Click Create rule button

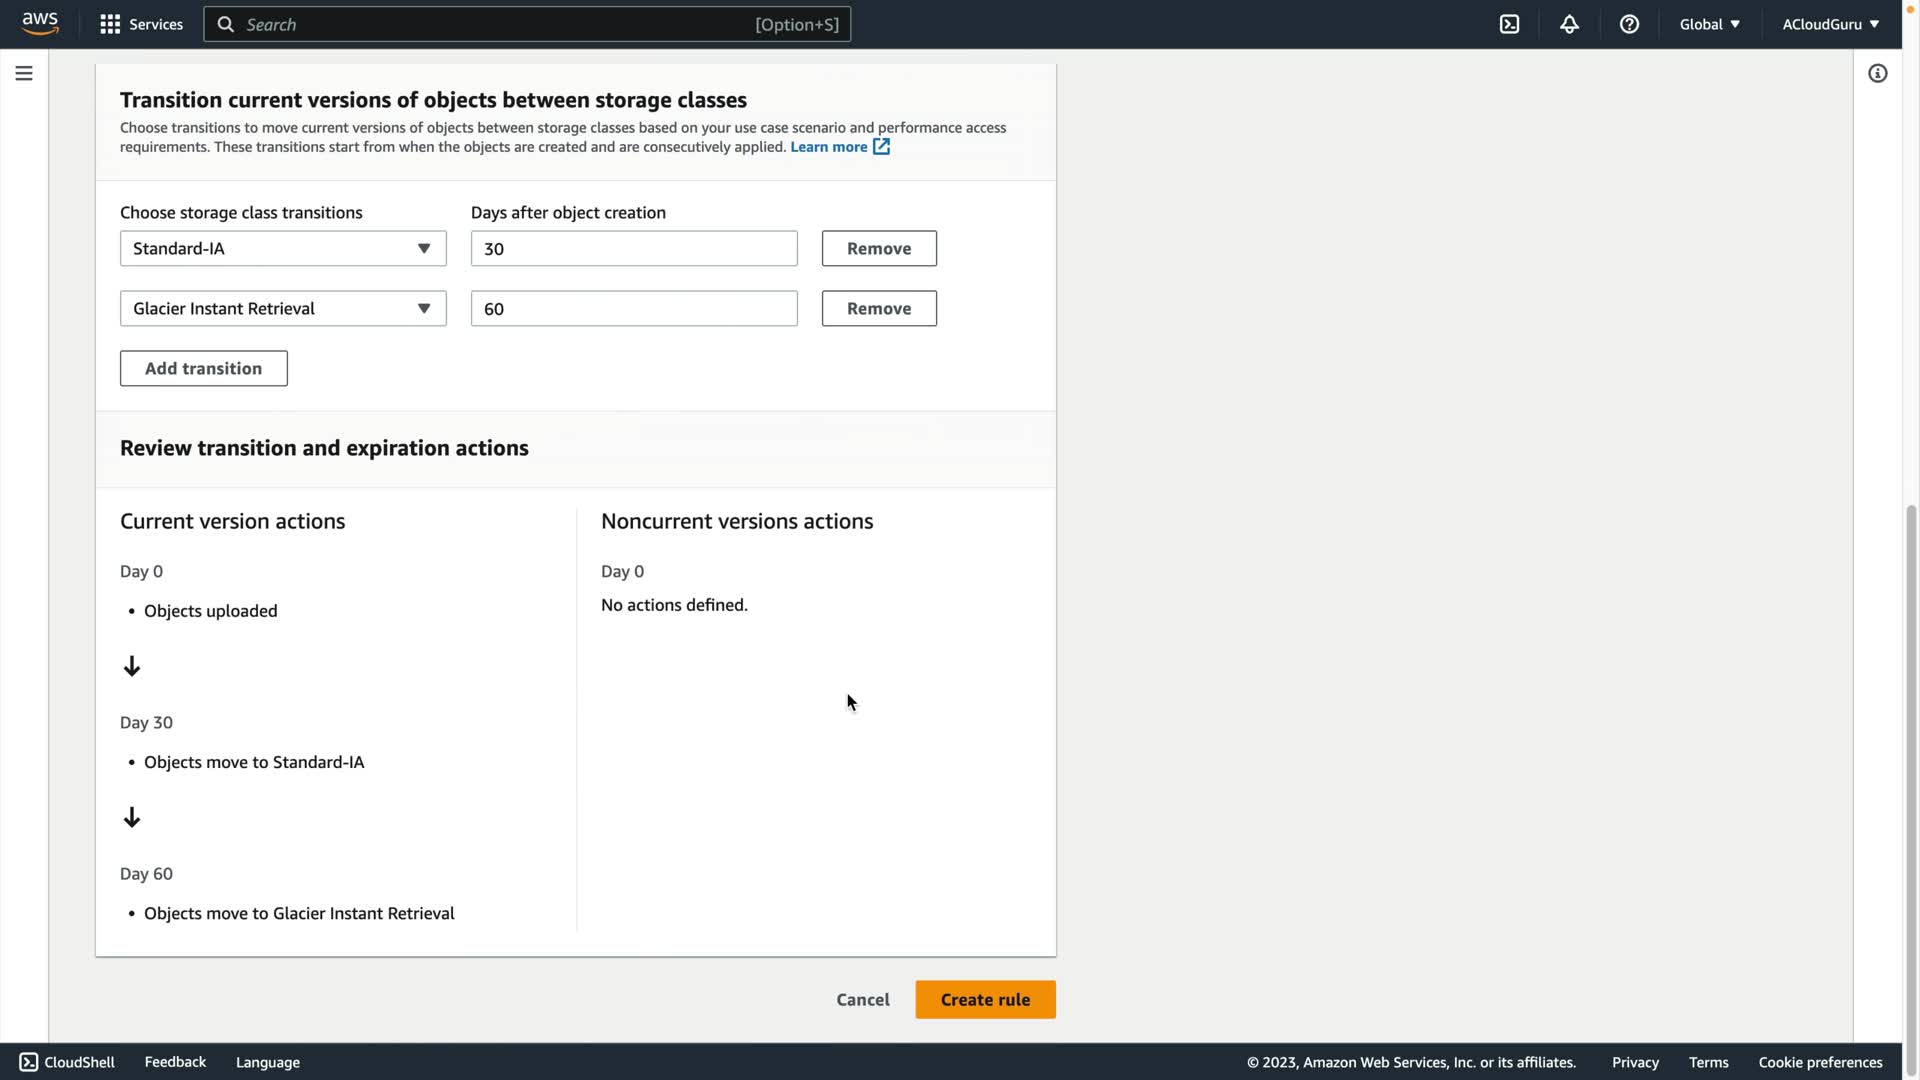(984, 999)
